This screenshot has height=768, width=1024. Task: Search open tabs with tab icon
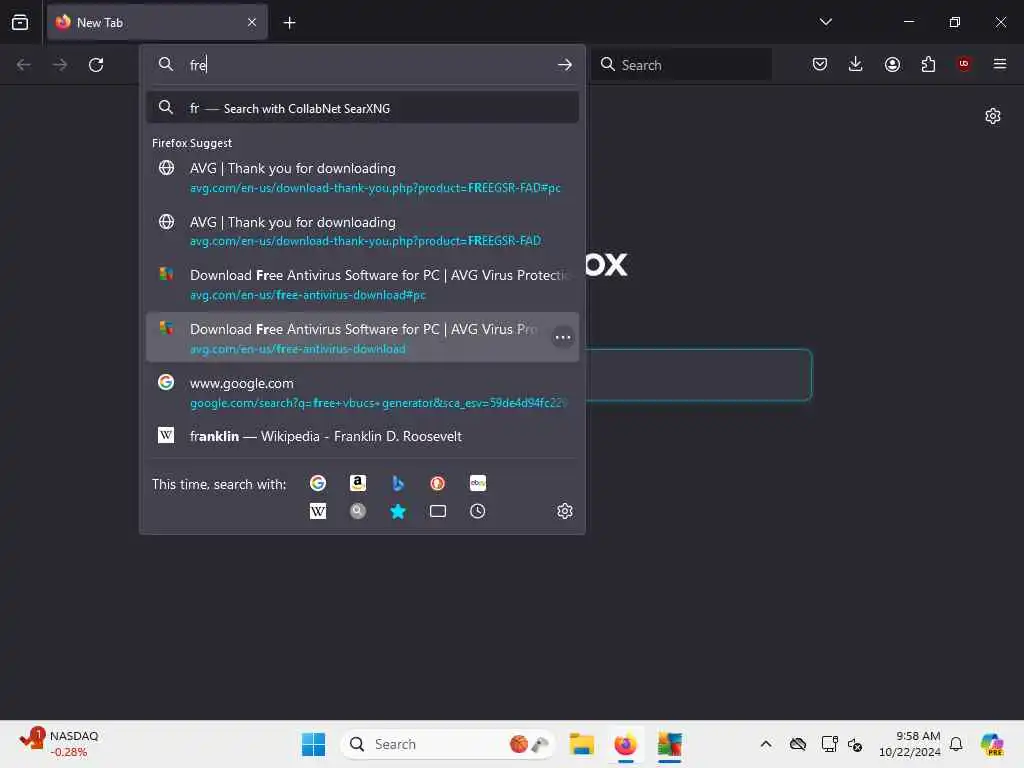(x=438, y=511)
